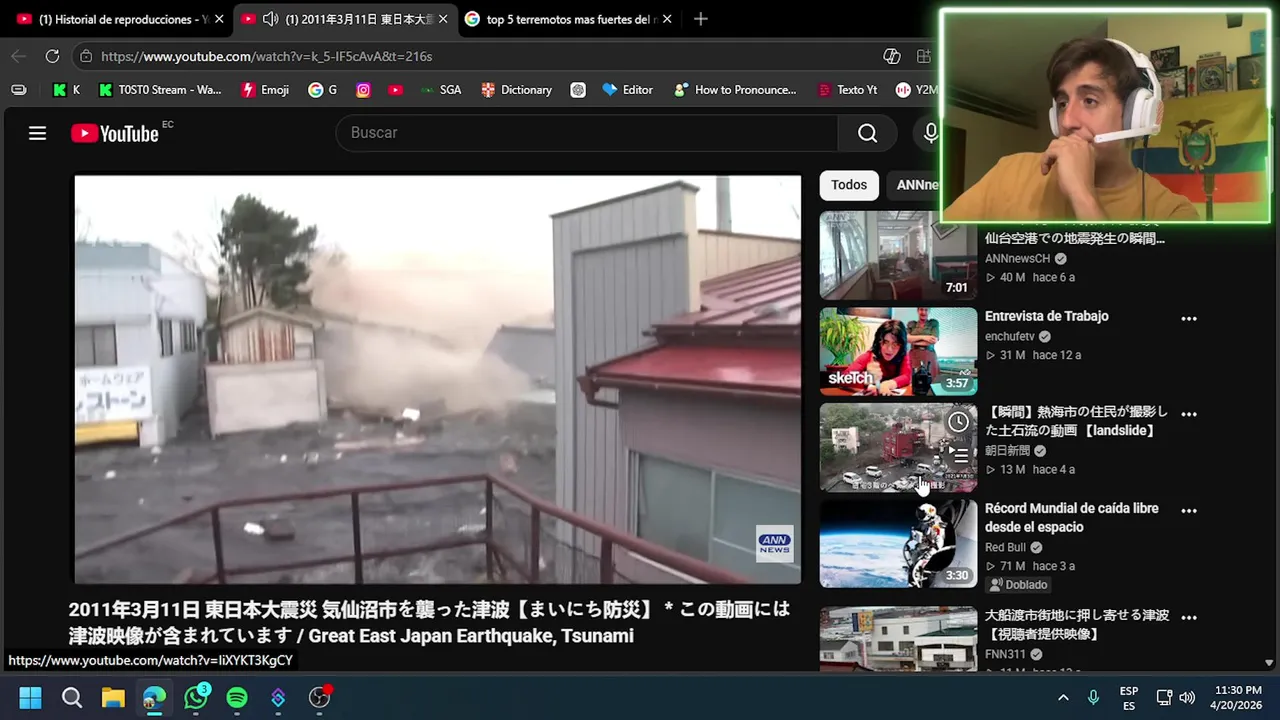The width and height of the screenshot is (1280, 720).
Task: Open options for 熱海市 landslide video
Action: (1189, 414)
